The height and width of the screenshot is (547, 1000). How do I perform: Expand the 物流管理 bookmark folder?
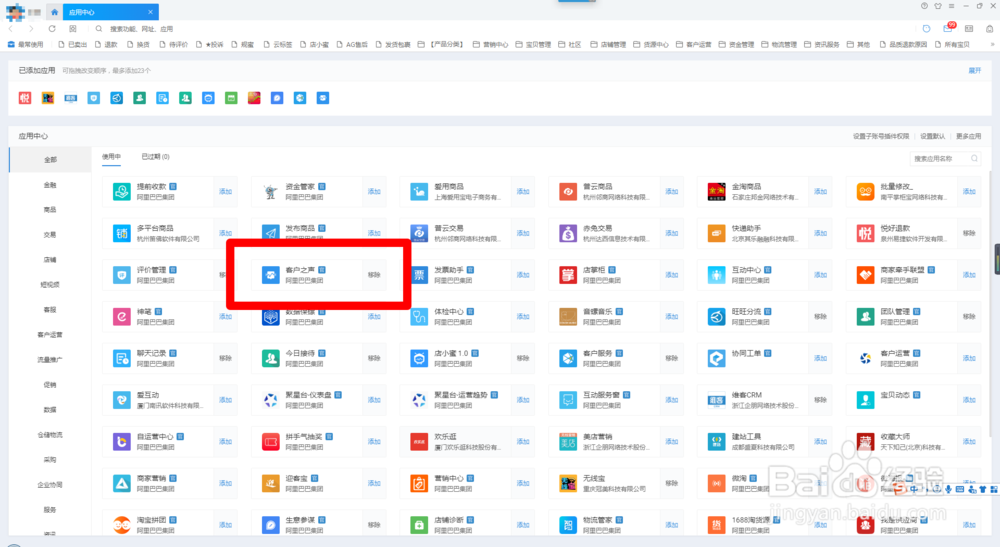tap(779, 45)
